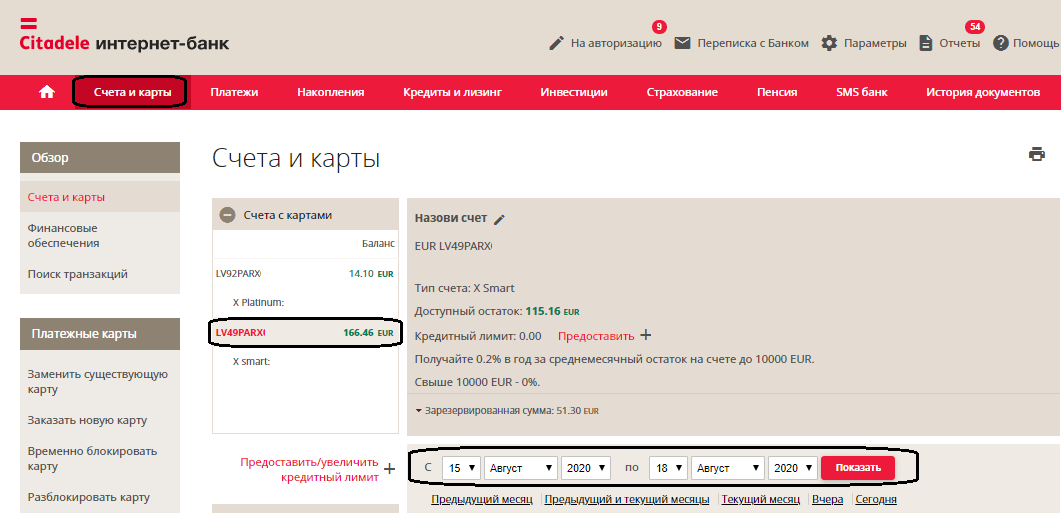
Task: Click Временно блокировать карту
Action: pos(93,459)
